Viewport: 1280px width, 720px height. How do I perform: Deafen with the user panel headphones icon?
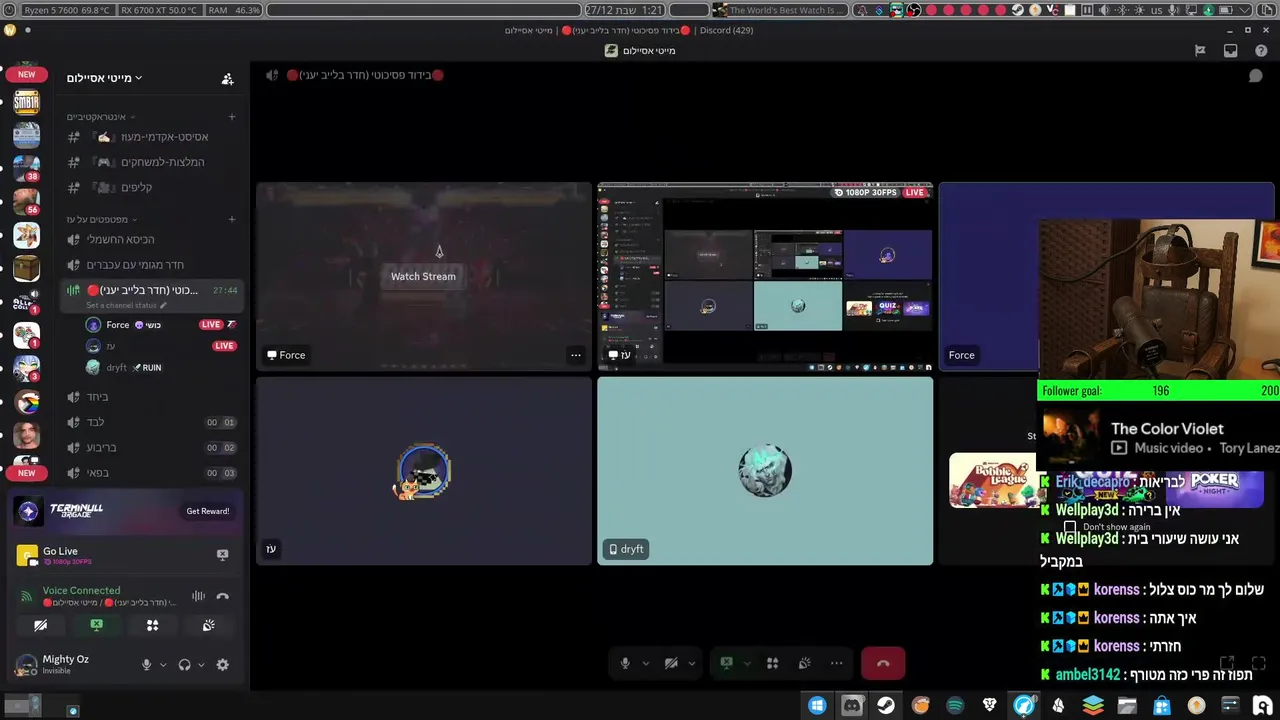(x=184, y=665)
